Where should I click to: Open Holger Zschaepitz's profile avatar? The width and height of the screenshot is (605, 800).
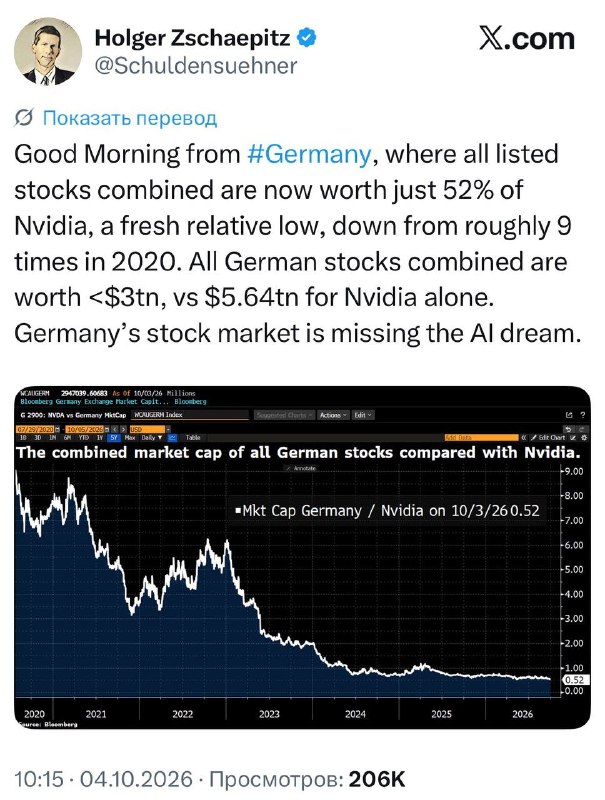[x=47, y=51]
